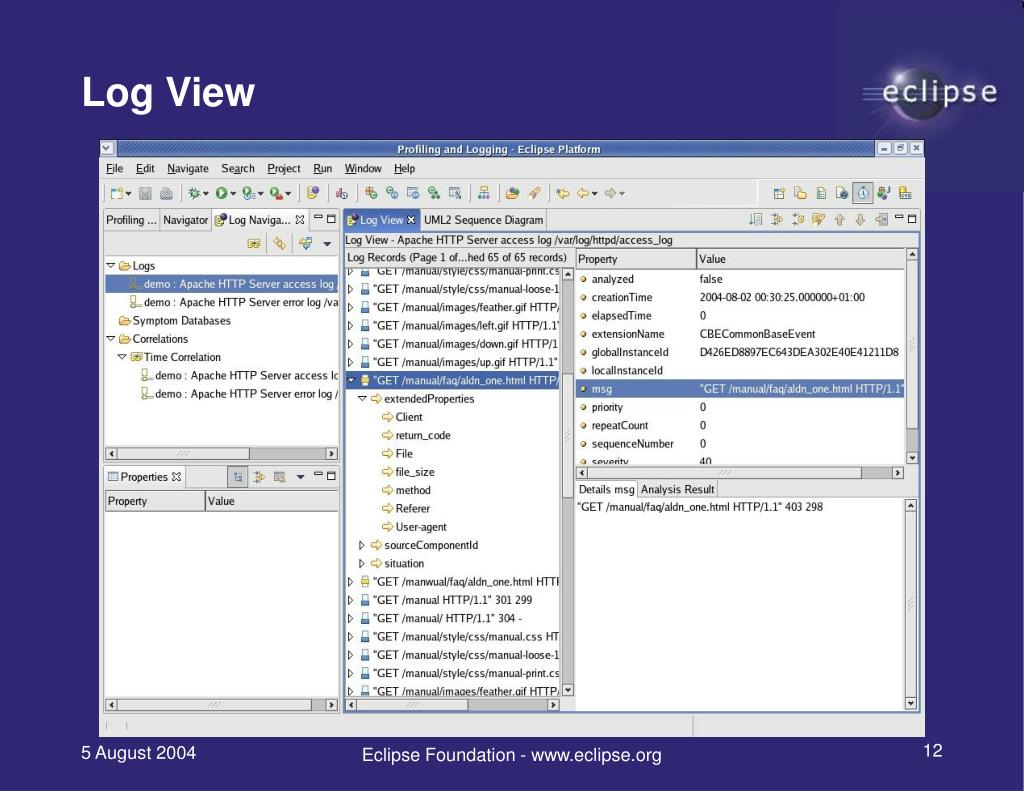This screenshot has width=1024, height=791.
Task: Click the Forward navigation arrow icon
Action: pos(611,193)
